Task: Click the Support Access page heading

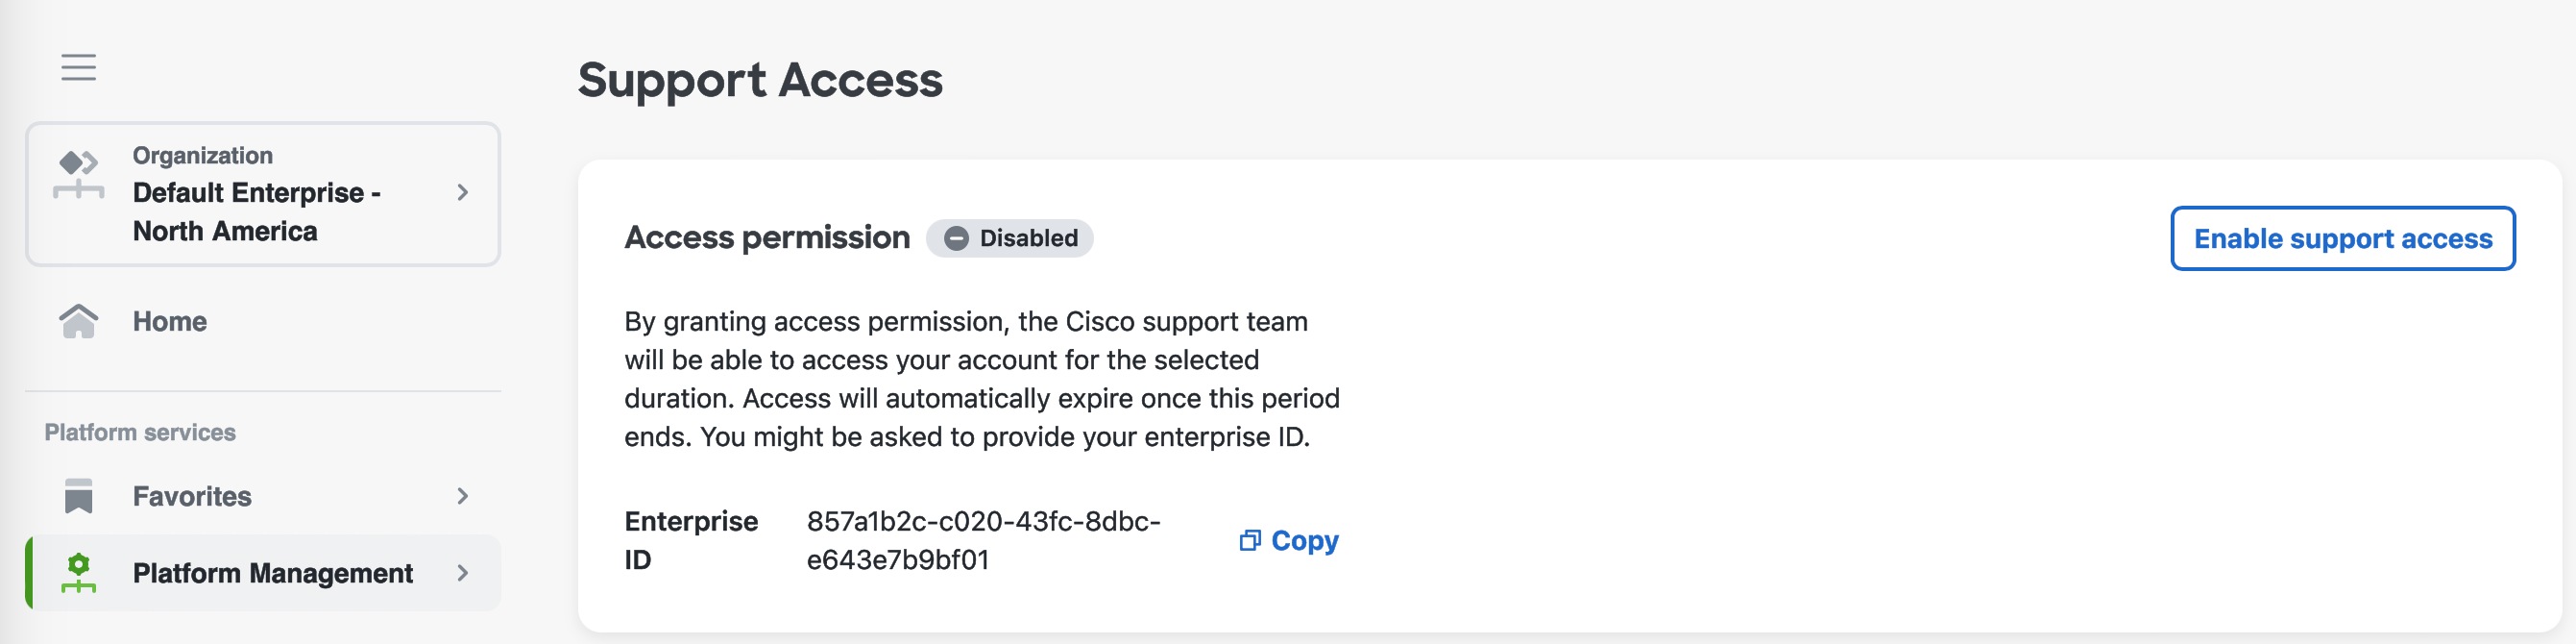Action: (x=760, y=80)
